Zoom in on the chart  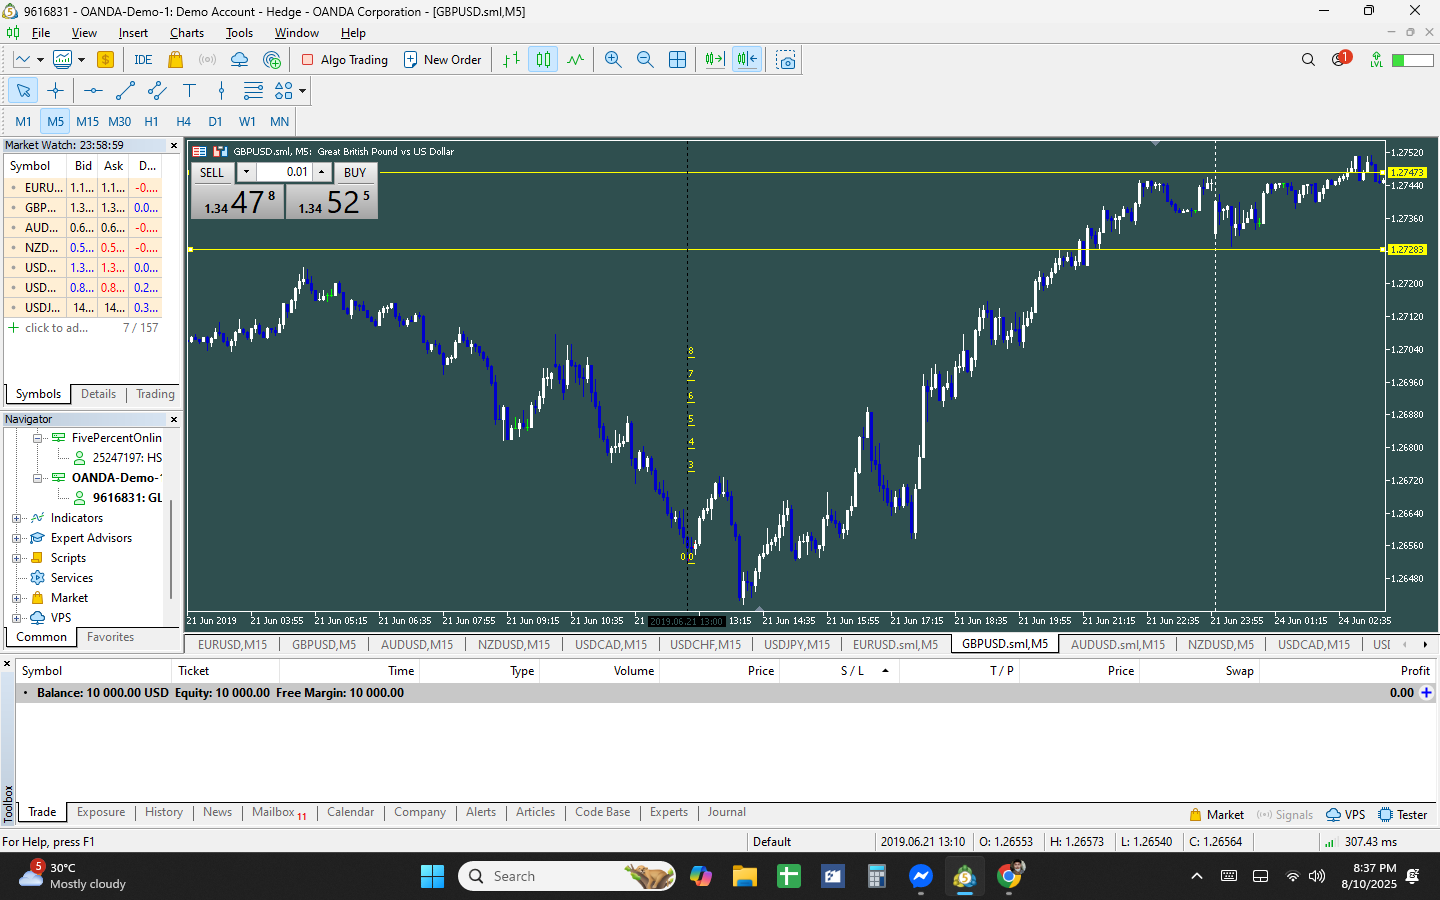click(x=613, y=60)
